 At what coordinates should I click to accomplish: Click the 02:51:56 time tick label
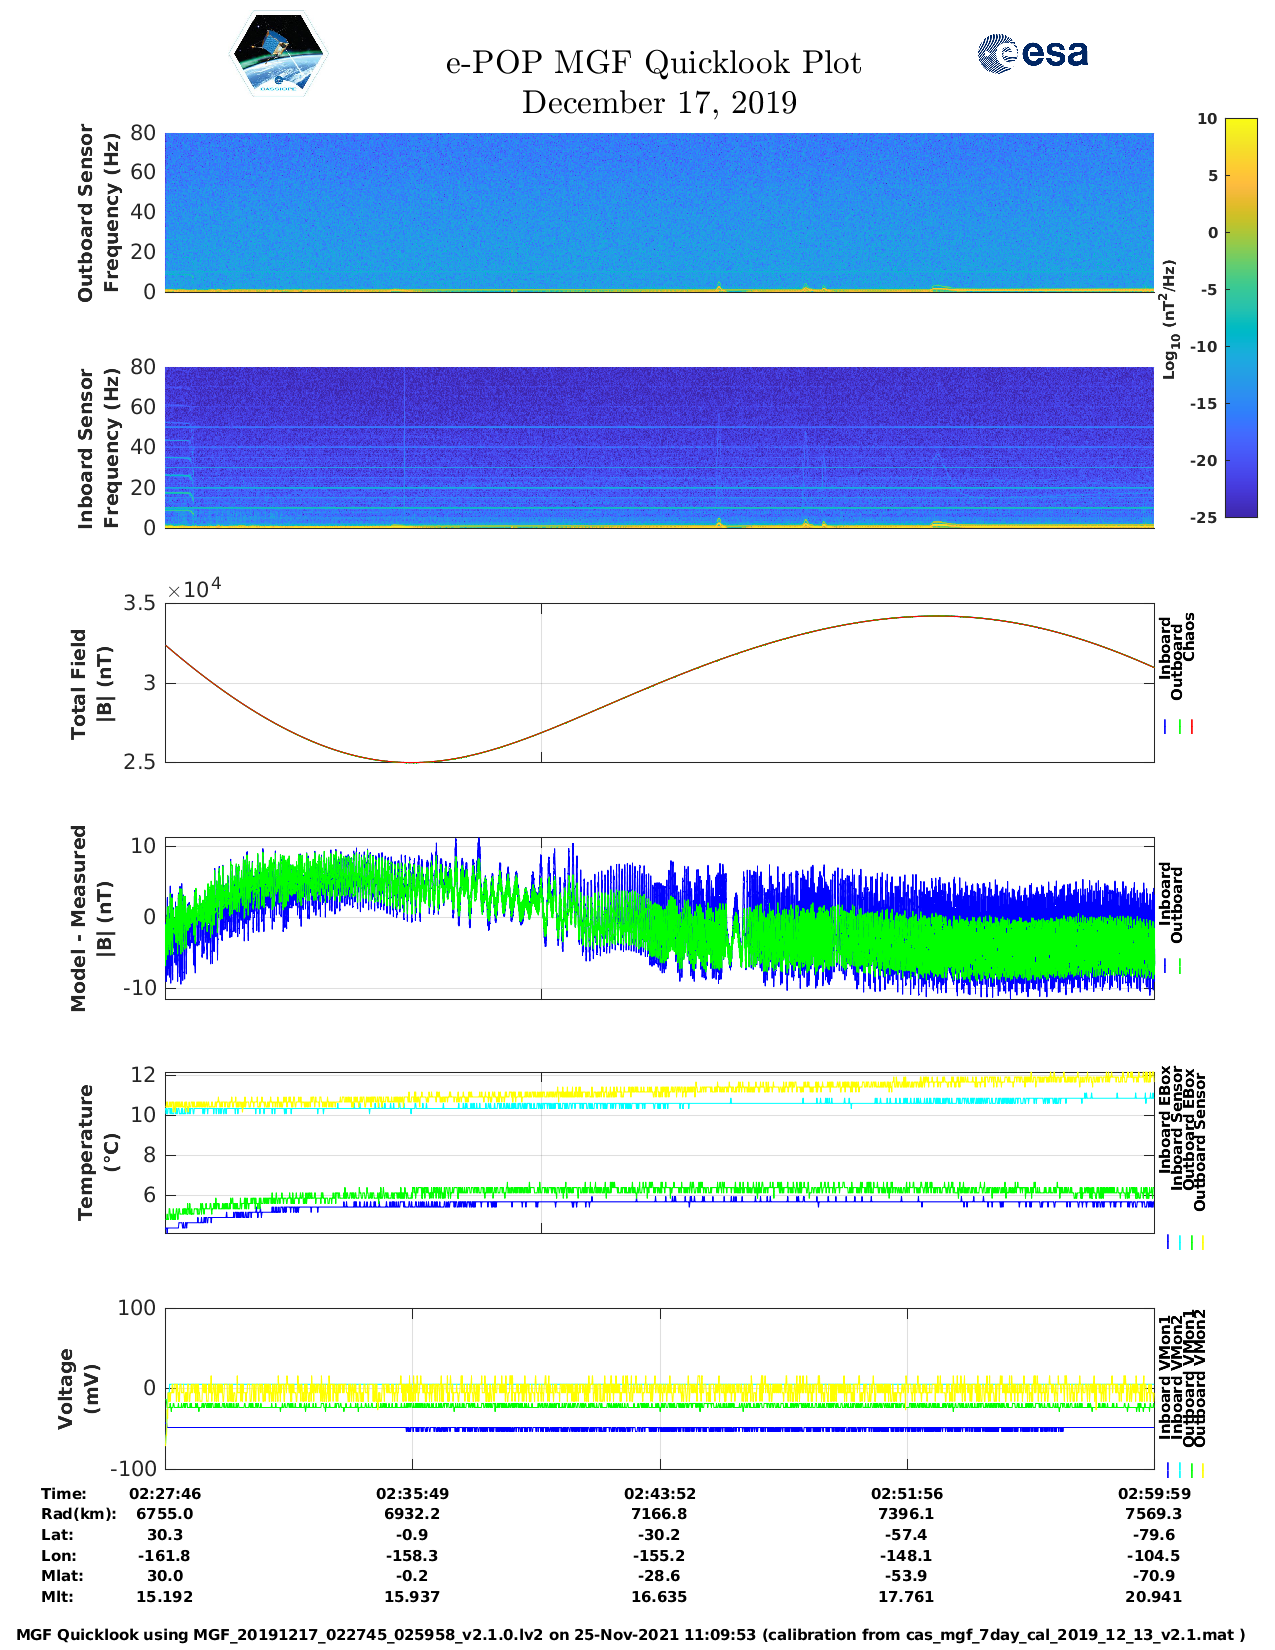point(907,1494)
